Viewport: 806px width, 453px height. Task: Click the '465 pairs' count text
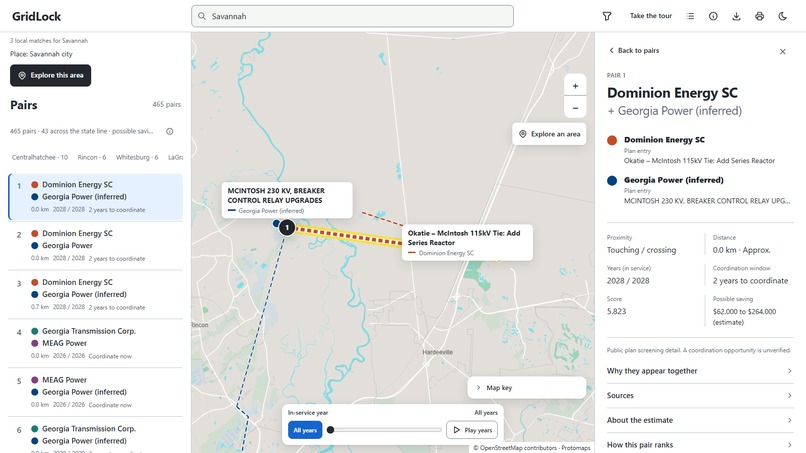click(x=167, y=104)
